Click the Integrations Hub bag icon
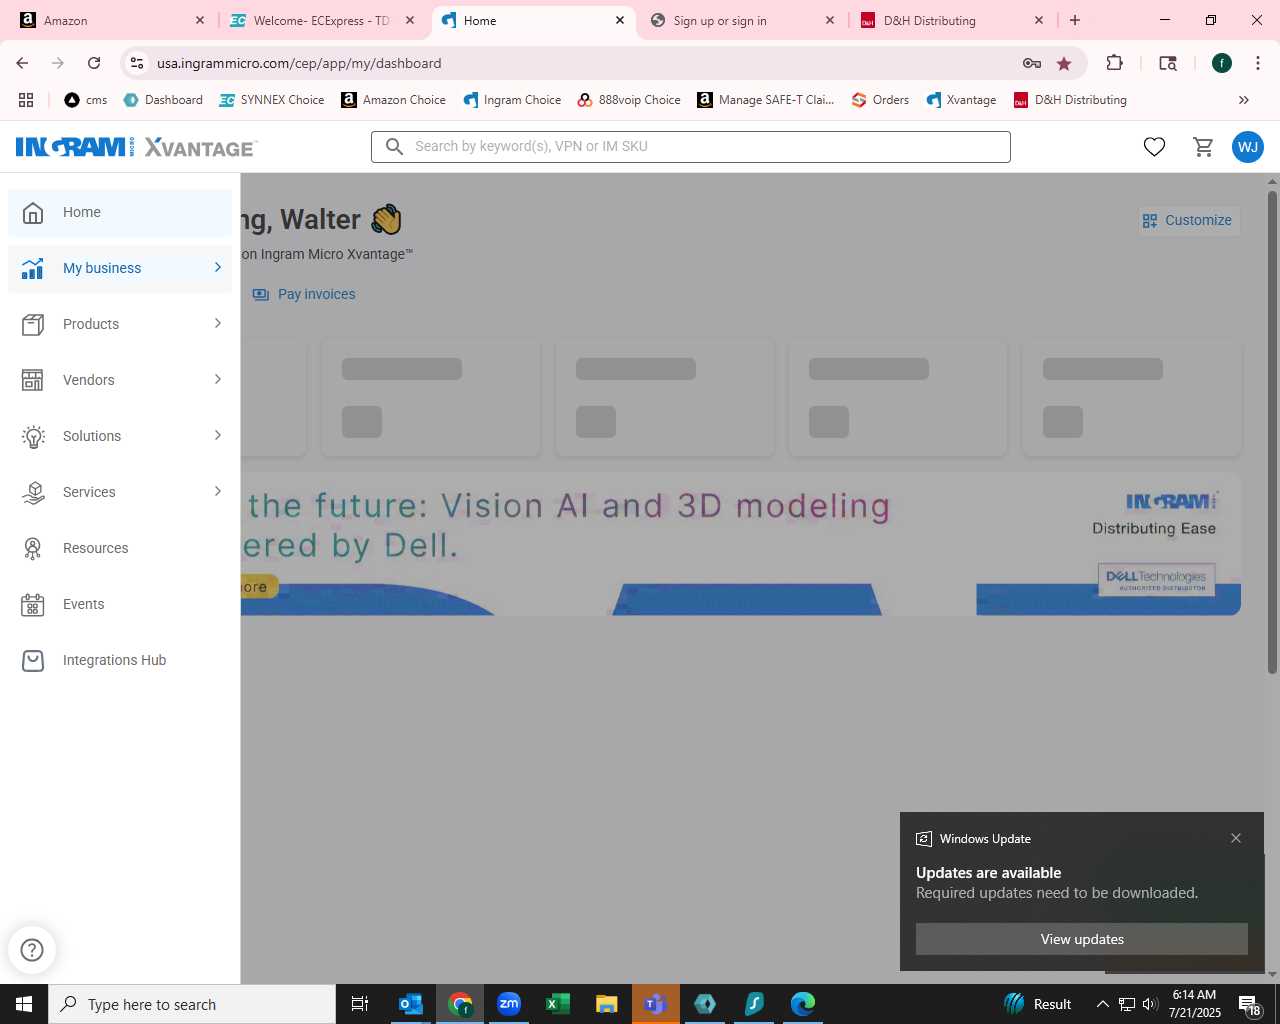Screen dimensions: 1280x1024 coord(33,660)
